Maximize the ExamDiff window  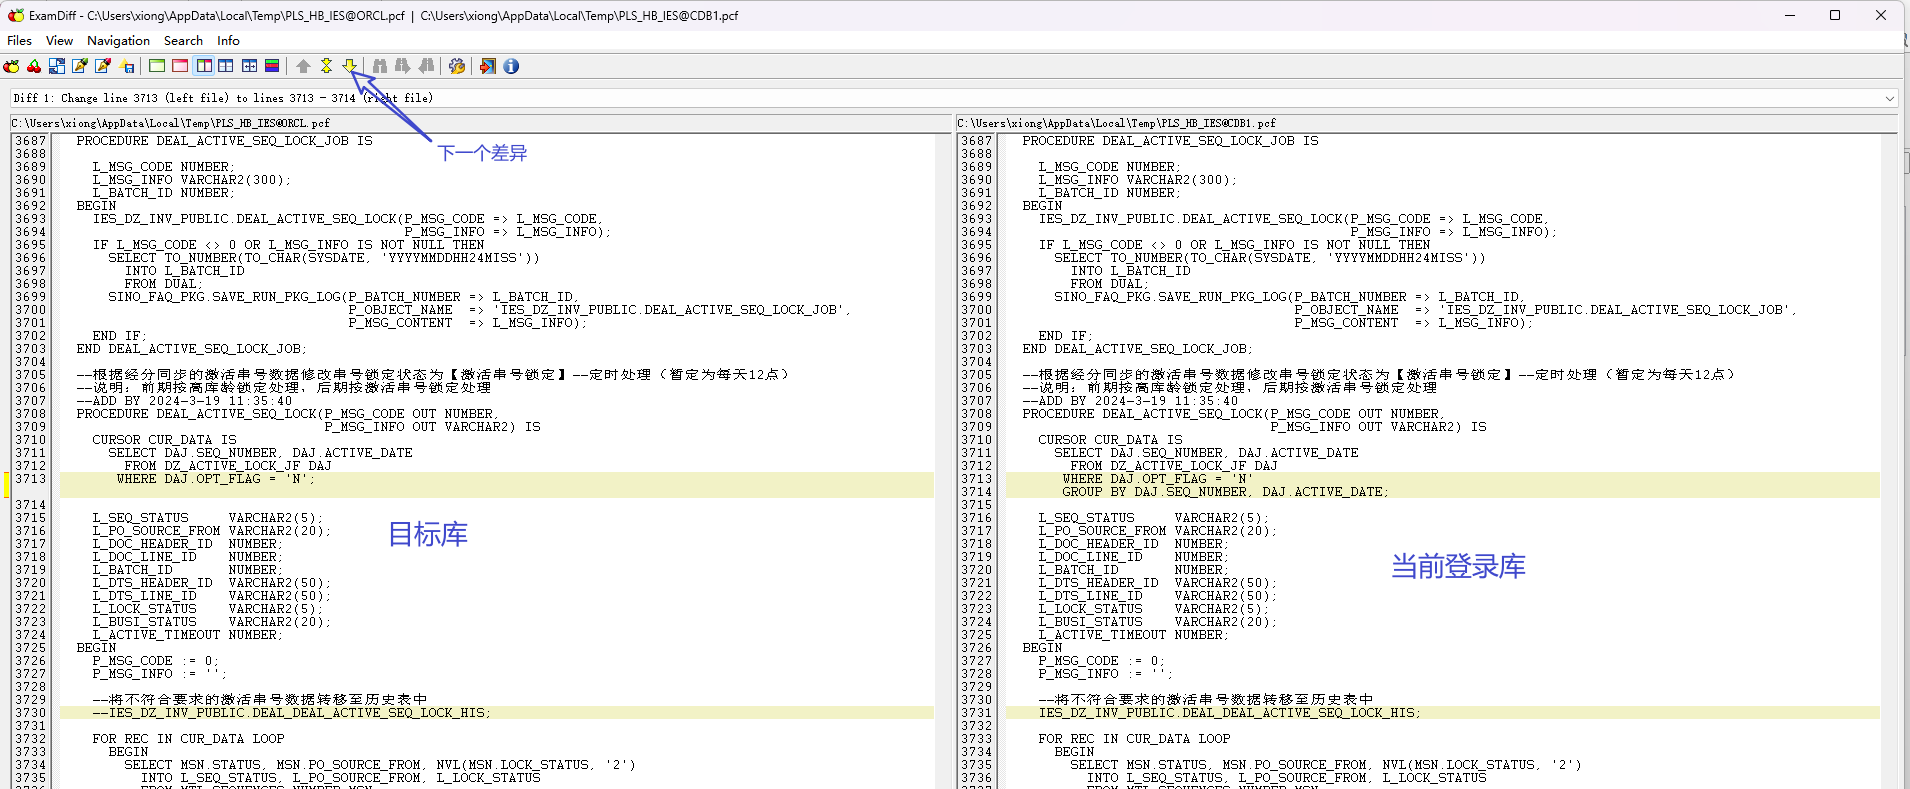point(1835,15)
